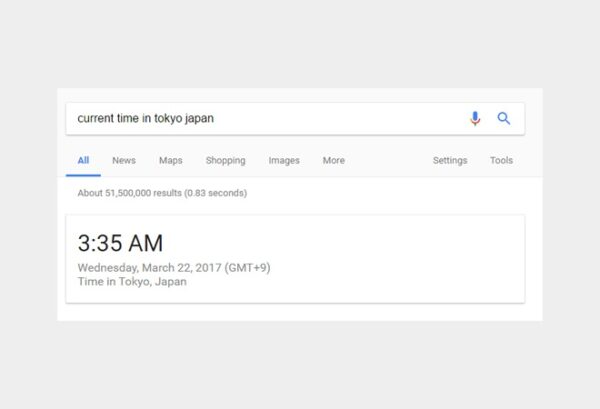The image size is (600, 409).
Task: Switch to the News tab
Action: coord(124,161)
